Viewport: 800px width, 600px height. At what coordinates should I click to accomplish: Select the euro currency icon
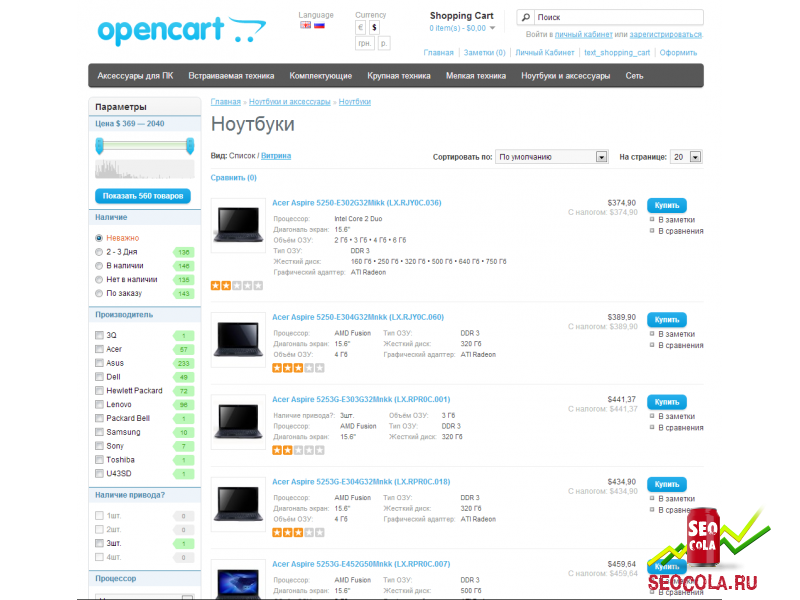(361, 28)
